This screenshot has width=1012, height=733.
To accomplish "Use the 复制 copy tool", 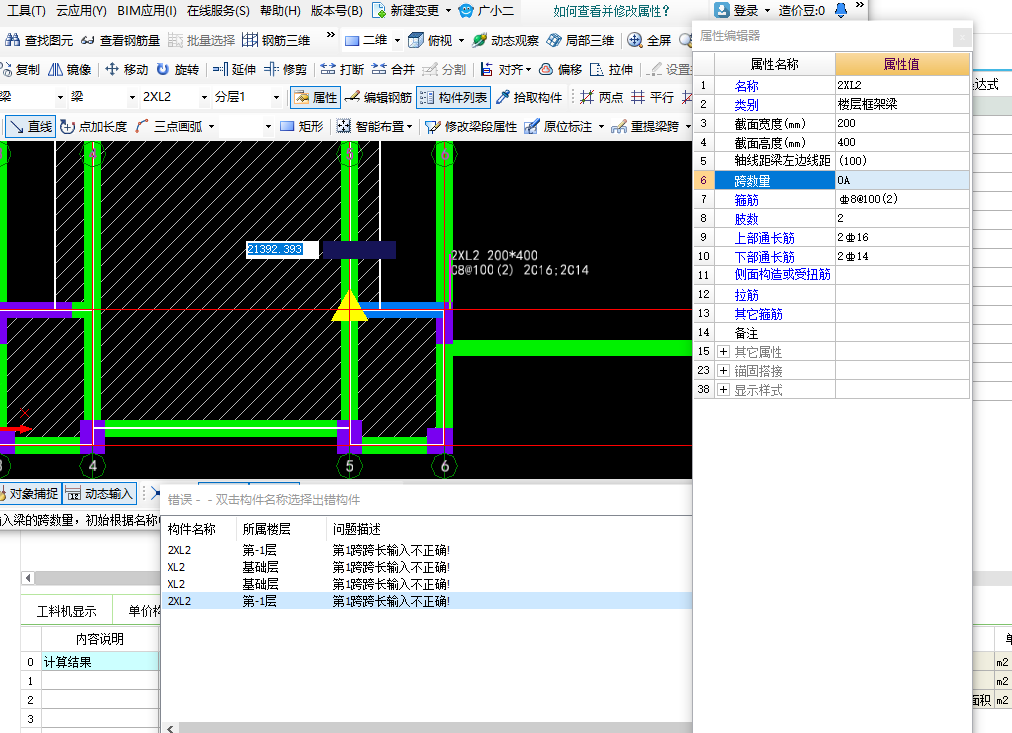I will [x=20, y=69].
